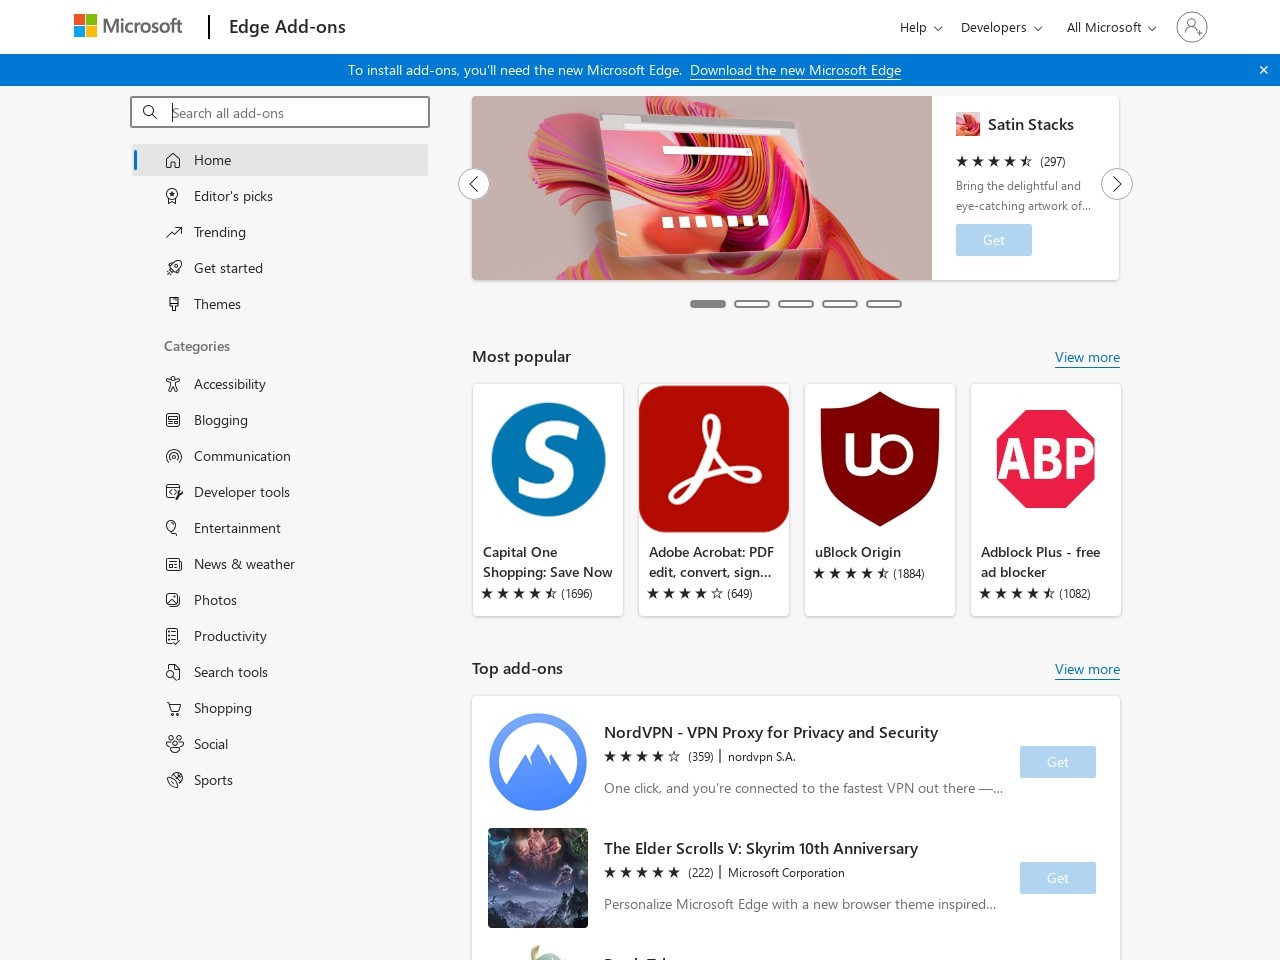The image size is (1280, 960).
Task: Select the Accessibility category
Action: point(280,384)
